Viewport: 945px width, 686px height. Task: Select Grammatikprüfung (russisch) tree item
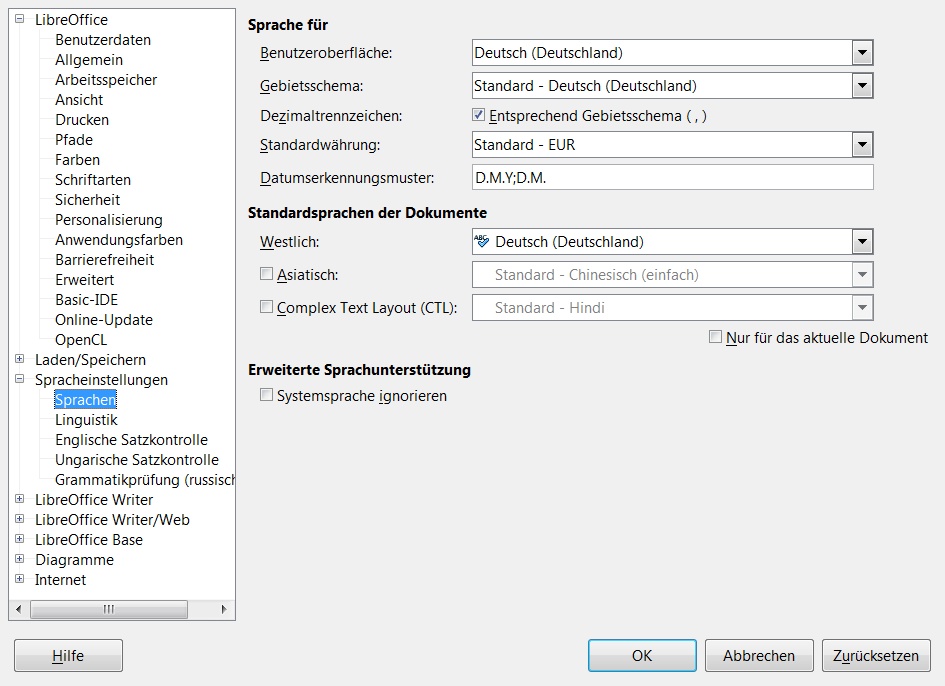[x=145, y=479]
